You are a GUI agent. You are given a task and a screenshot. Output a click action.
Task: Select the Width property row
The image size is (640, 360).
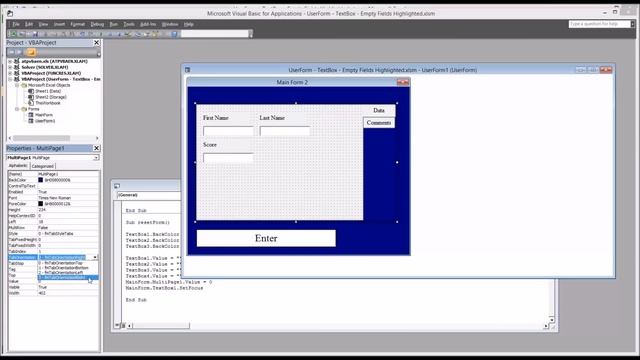[x=53, y=293]
